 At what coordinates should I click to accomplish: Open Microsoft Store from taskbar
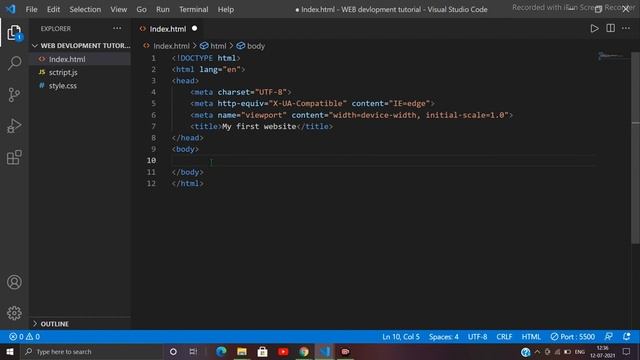(262, 351)
